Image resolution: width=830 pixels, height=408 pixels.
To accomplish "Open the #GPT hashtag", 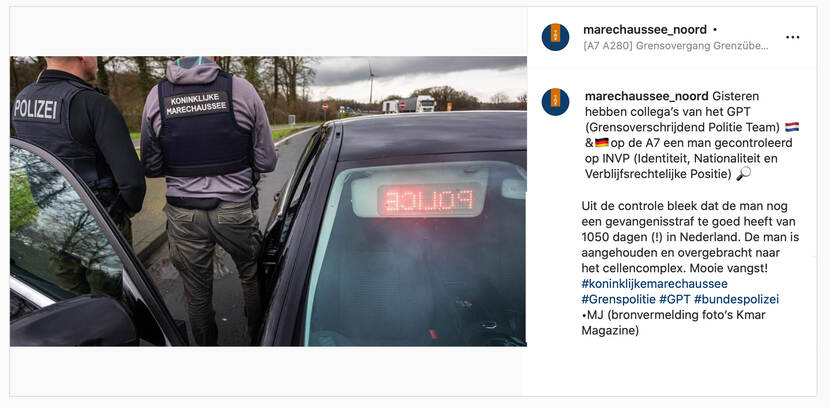I will click(675, 300).
